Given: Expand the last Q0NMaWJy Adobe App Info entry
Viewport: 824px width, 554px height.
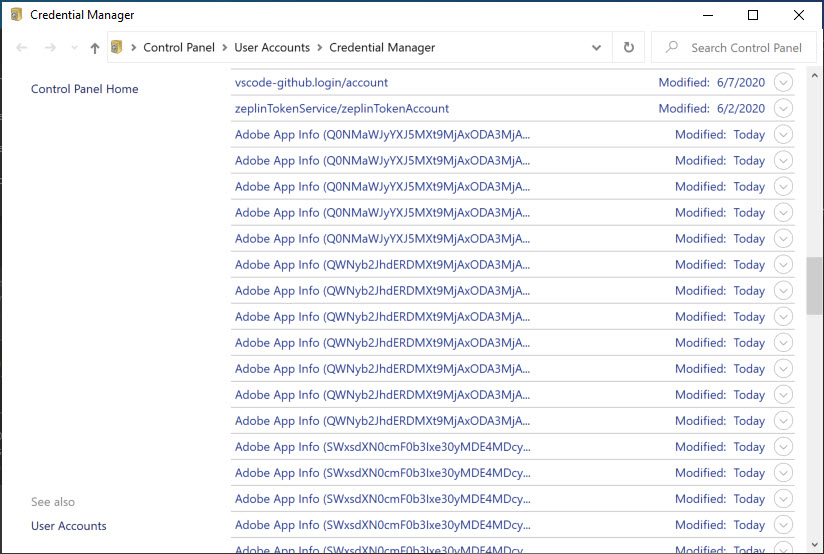Looking at the screenshot, I should click(783, 239).
